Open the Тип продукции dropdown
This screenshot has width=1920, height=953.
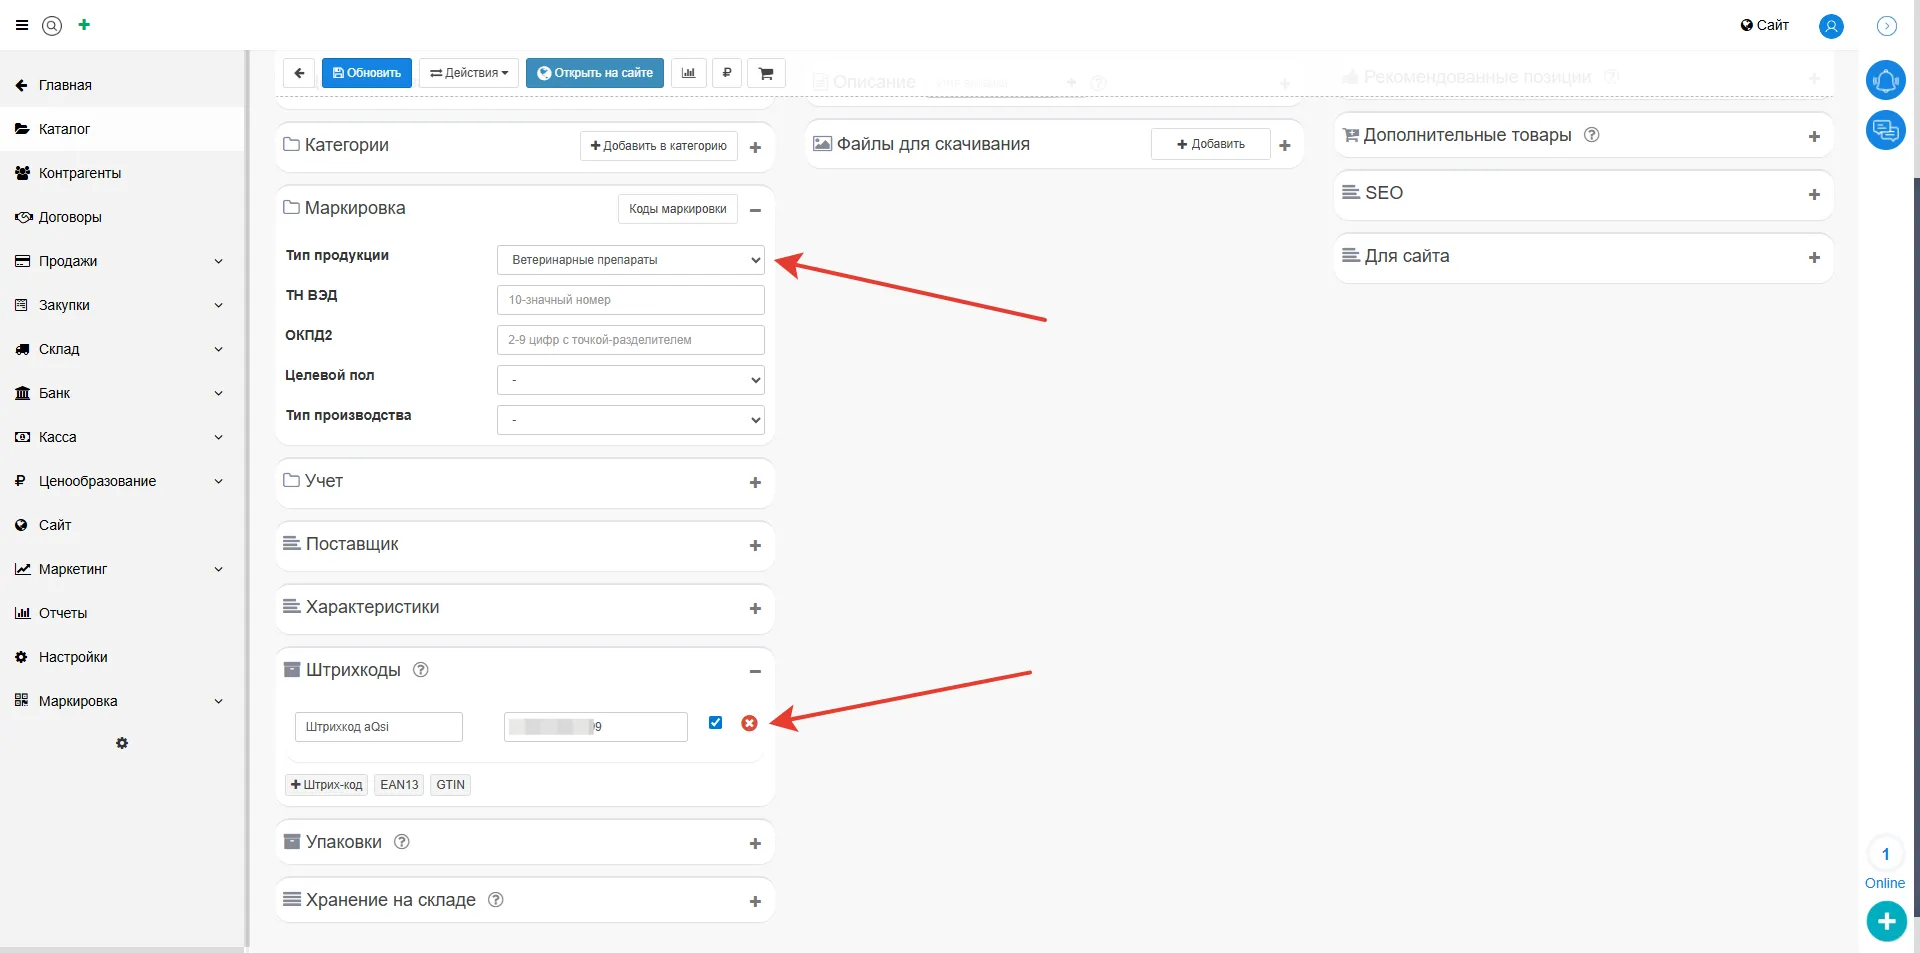point(630,260)
